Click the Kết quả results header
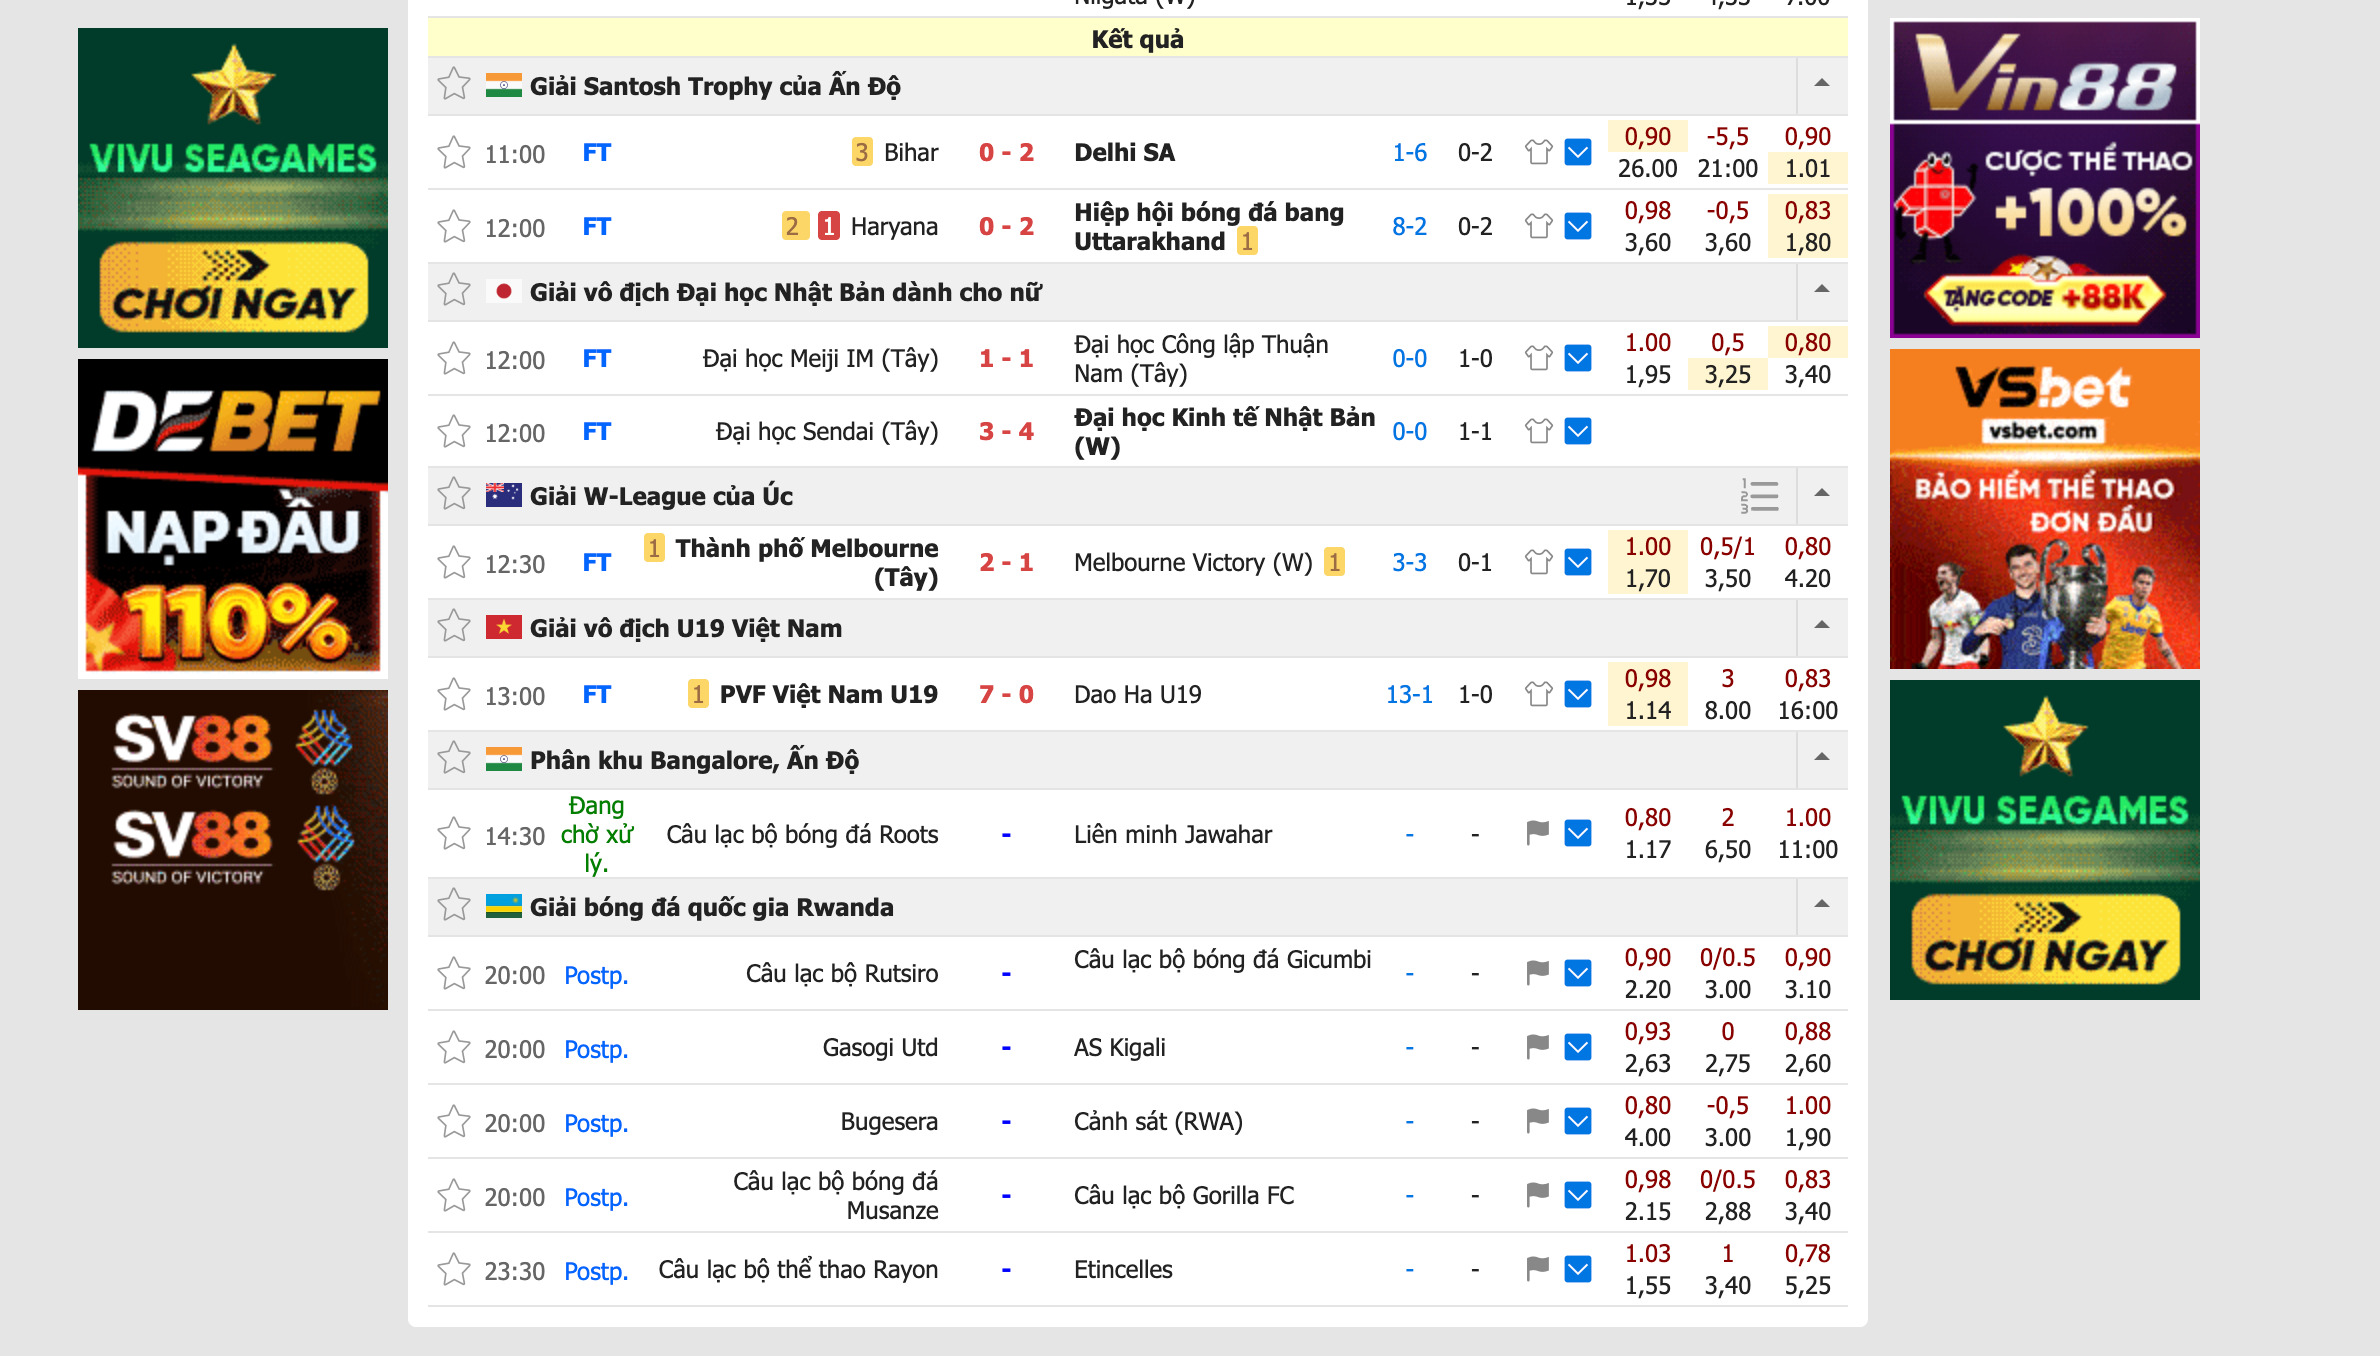 (x=1137, y=39)
